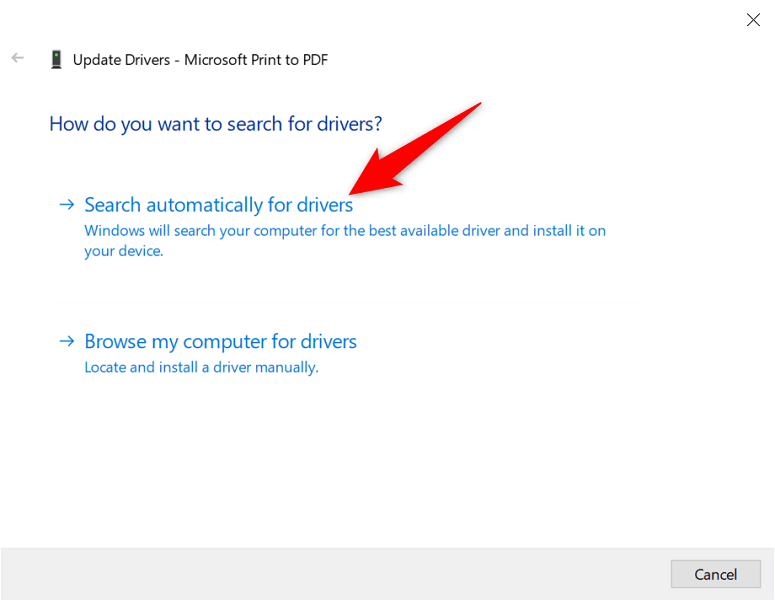Close the Update Drivers dialog with X
The image size is (775, 600).
coord(753,20)
